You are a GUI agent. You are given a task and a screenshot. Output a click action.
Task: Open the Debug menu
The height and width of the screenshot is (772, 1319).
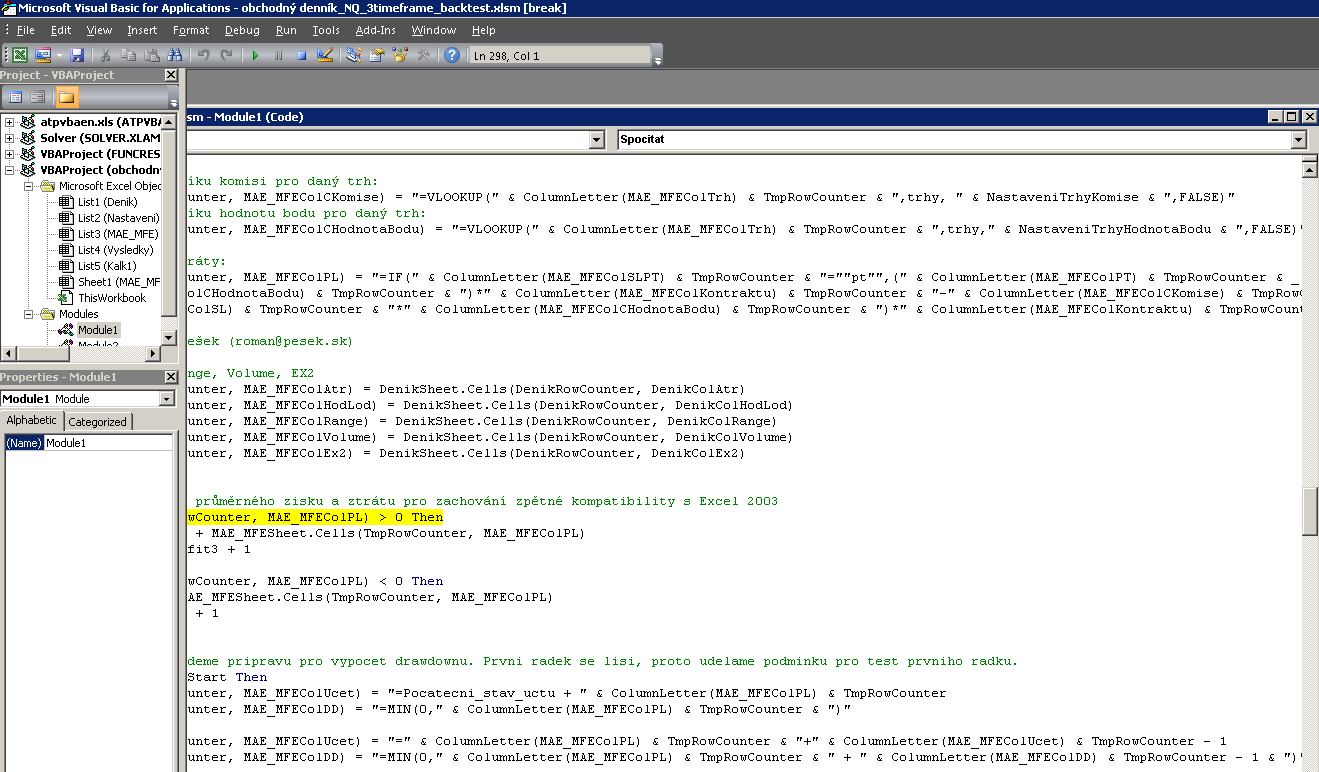click(242, 31)
